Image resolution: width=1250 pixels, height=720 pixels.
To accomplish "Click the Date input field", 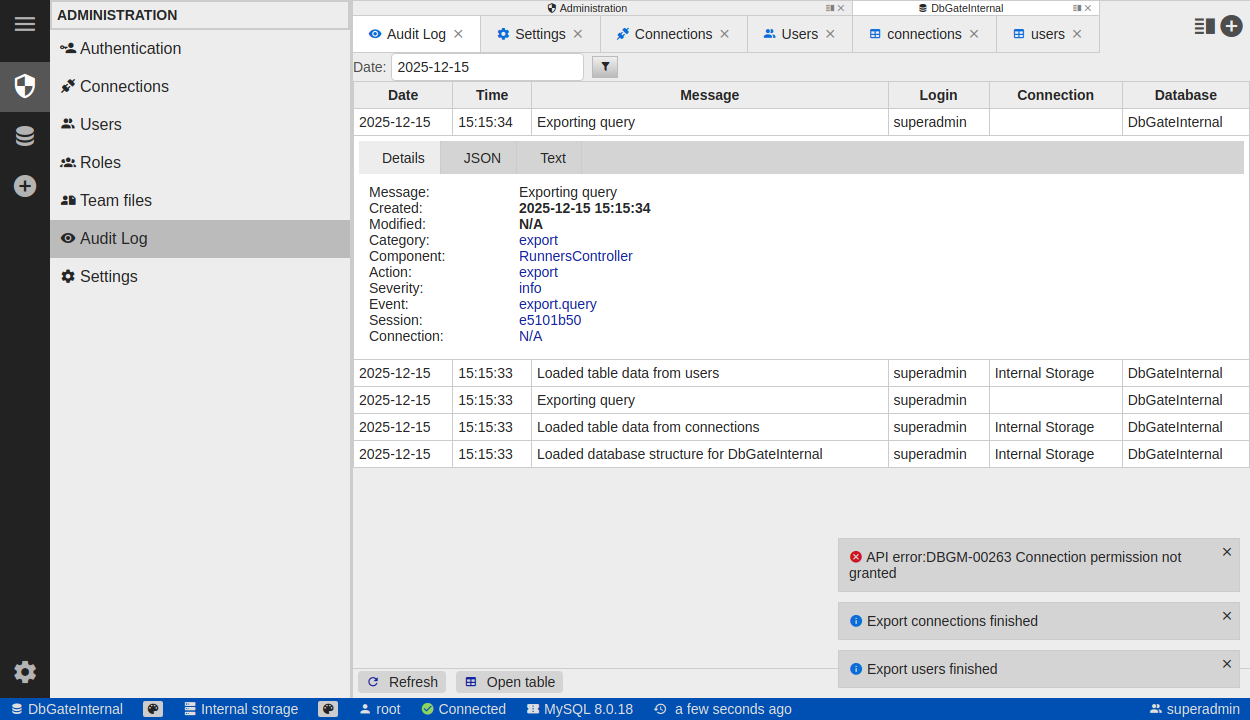I will [487, 67].
